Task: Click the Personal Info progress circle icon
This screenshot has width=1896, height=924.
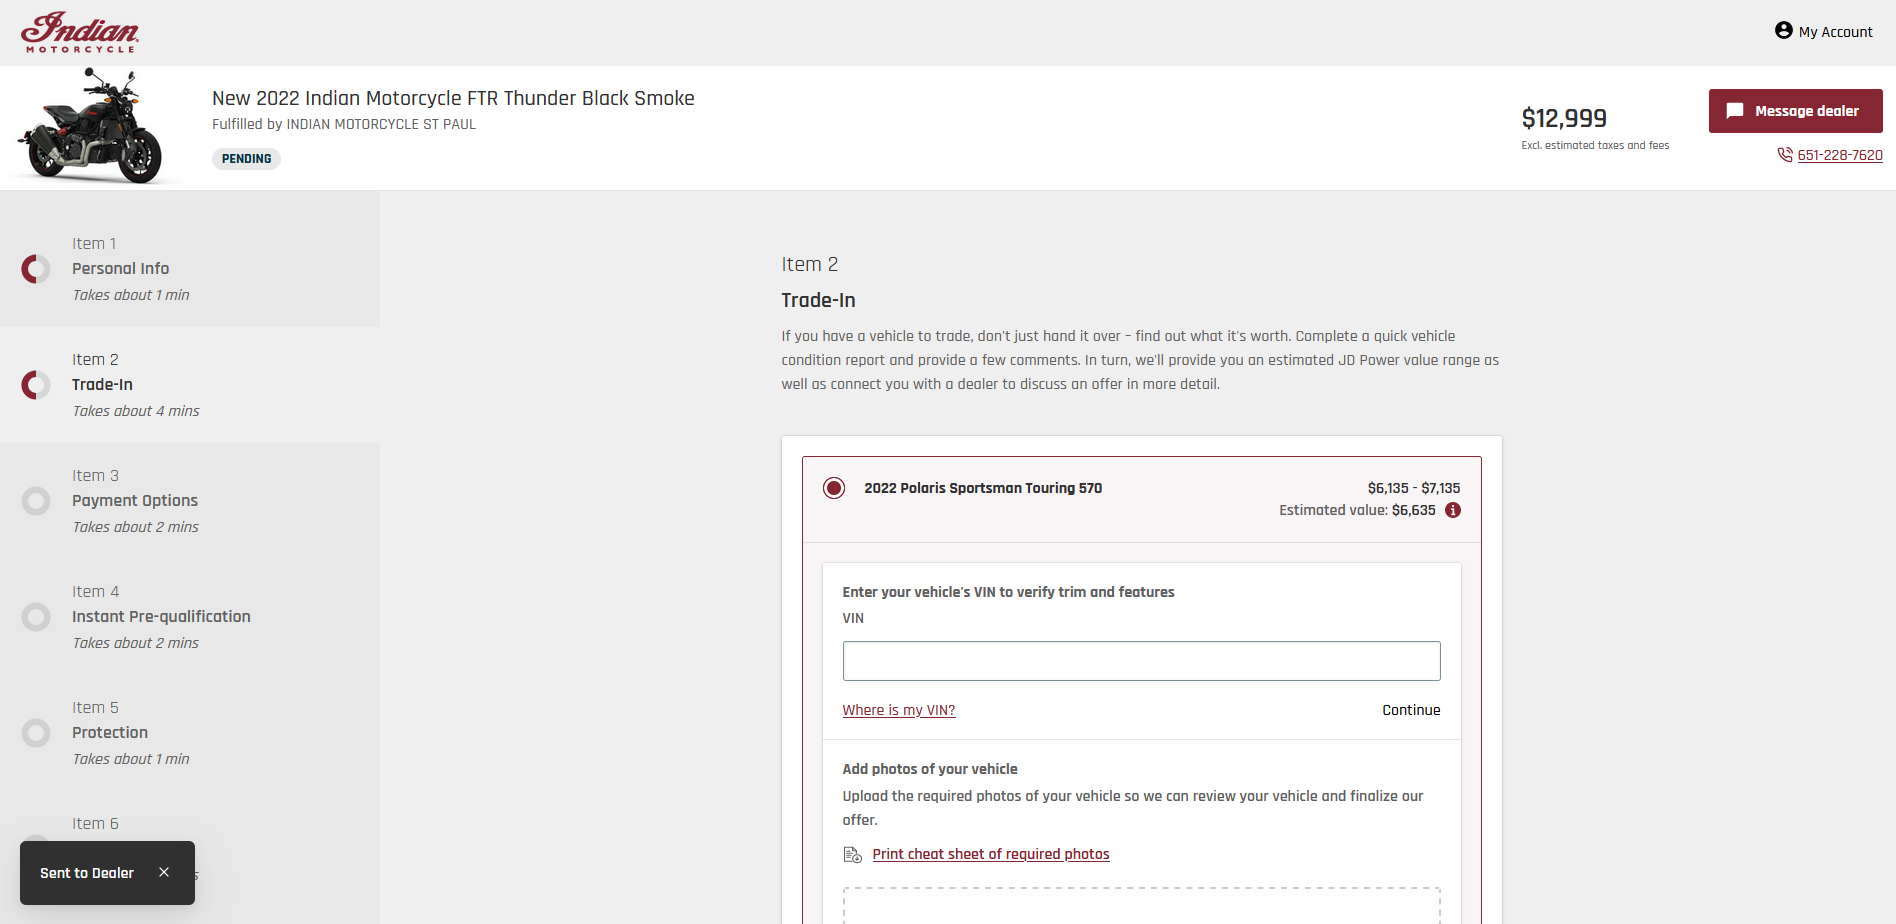Action: pos(36,269)
